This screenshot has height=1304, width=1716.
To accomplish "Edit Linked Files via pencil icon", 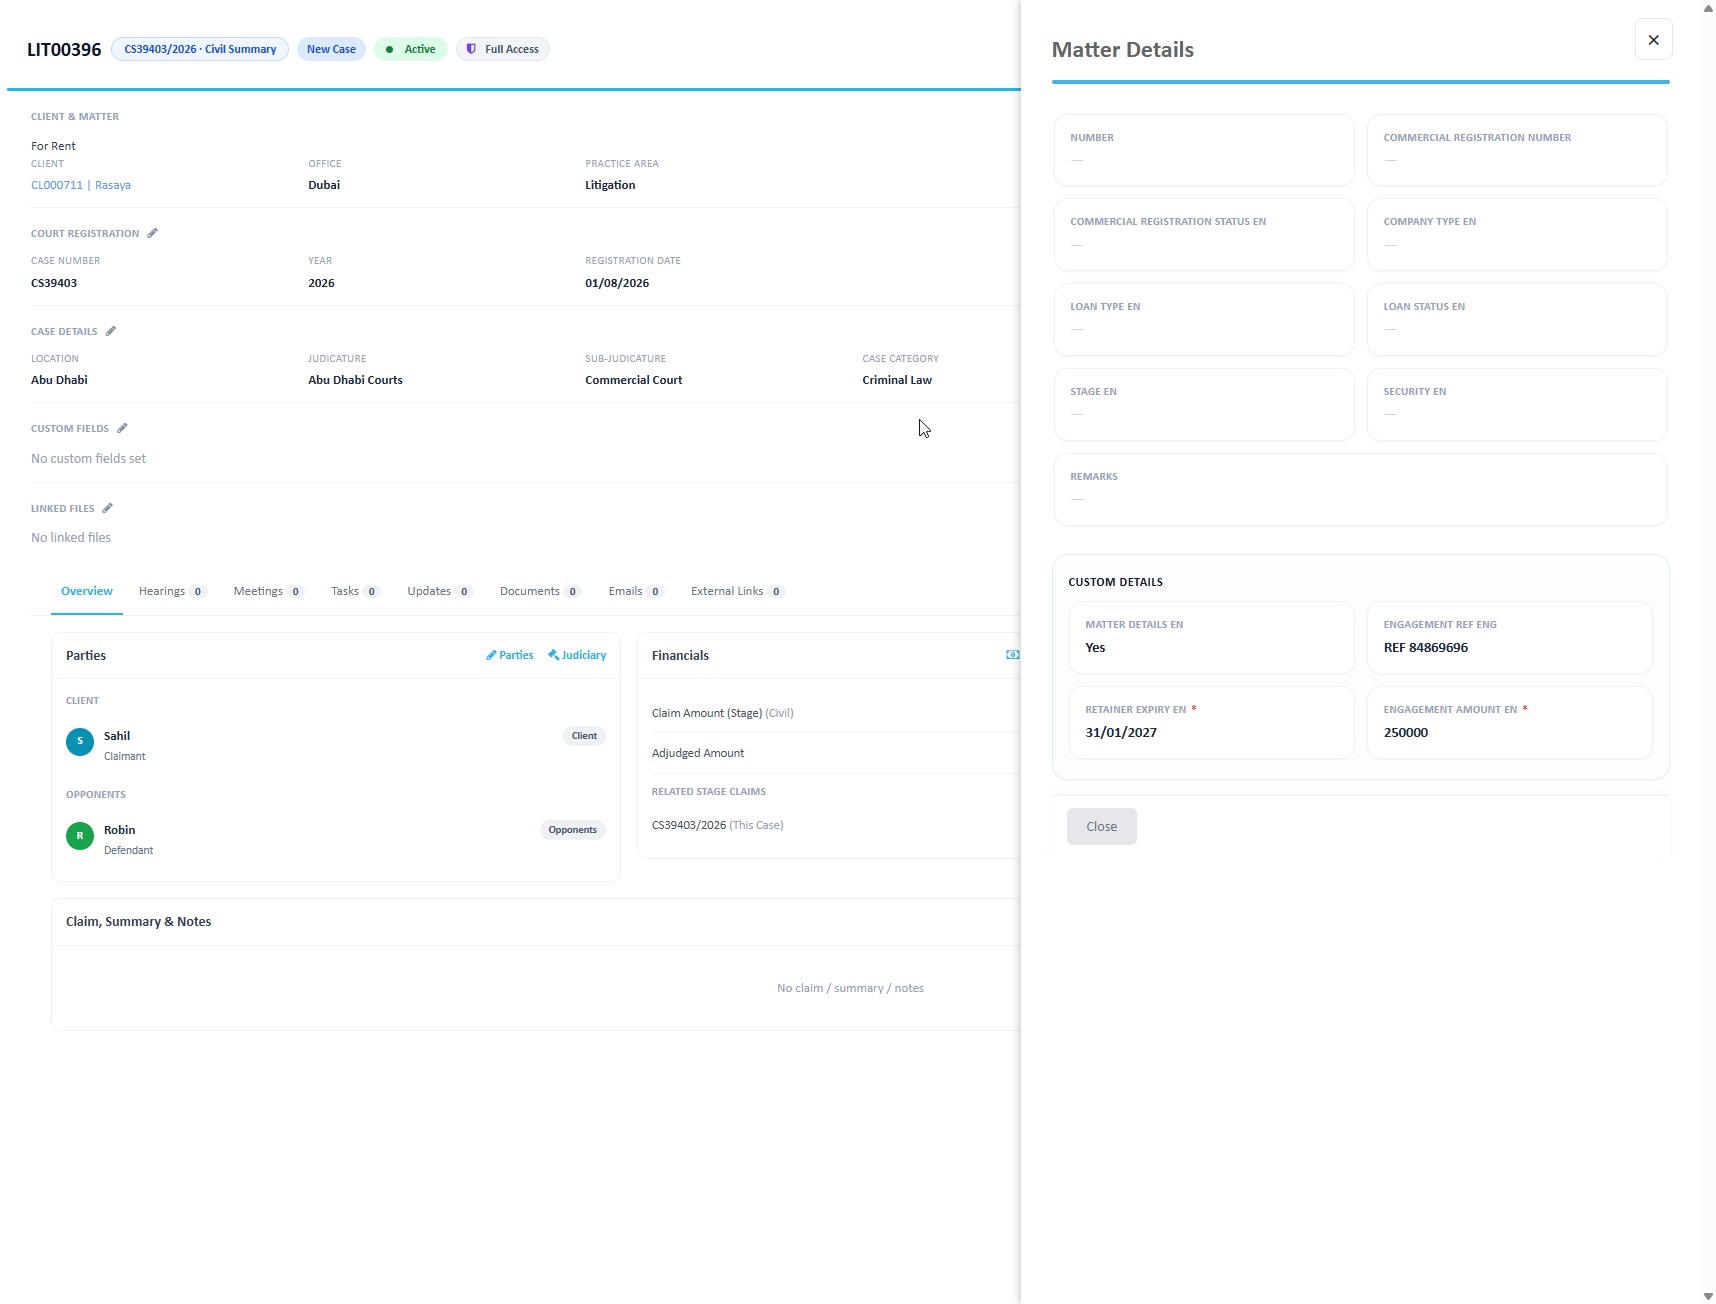I will click(x=108, y=508).
